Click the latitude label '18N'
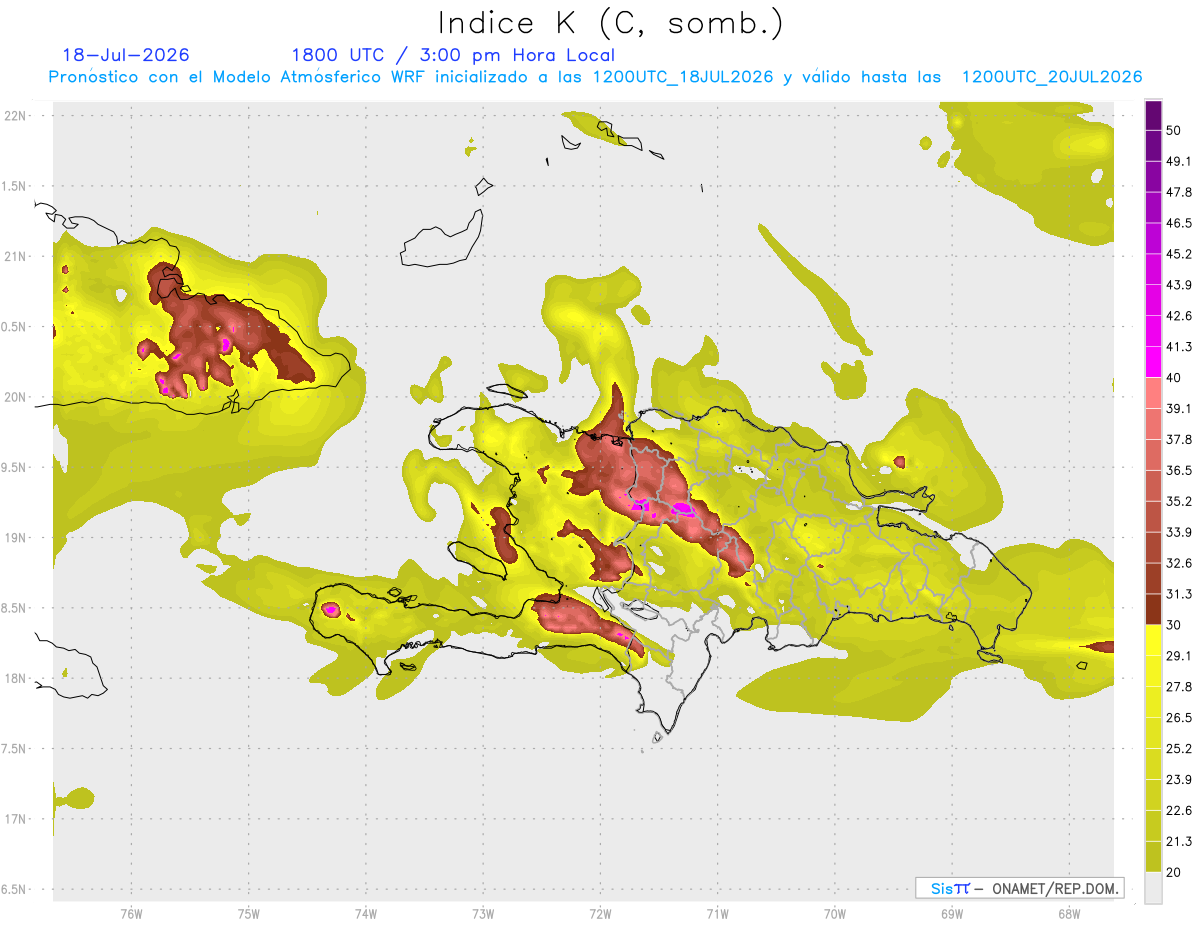Screen dimensions: 1200x927 (x=16, y=678)
